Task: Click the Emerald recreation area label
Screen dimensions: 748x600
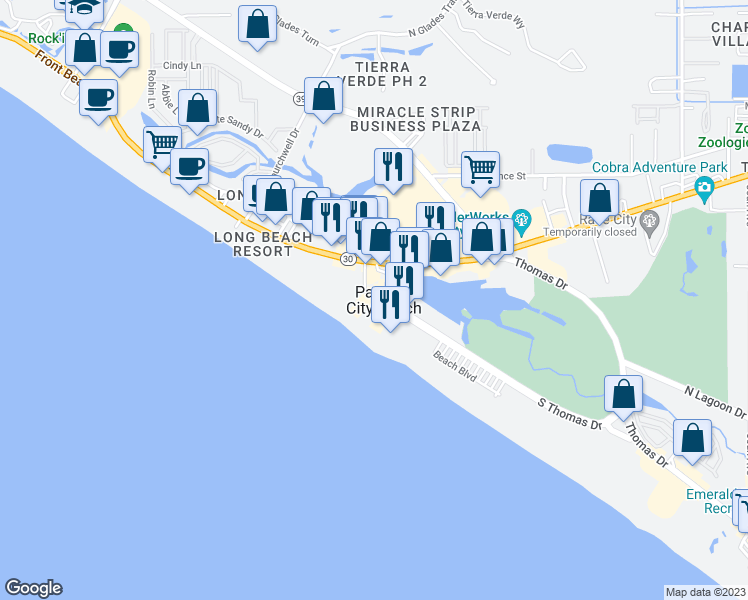Action: (x=709, y=501)
